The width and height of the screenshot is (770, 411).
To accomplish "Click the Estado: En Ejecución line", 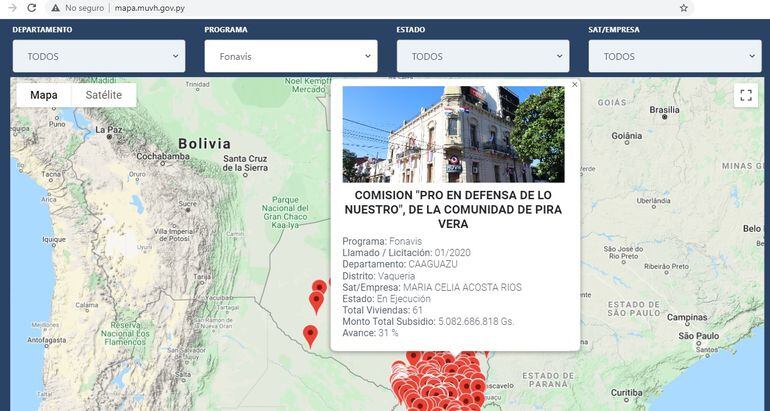I will (386, 299).
